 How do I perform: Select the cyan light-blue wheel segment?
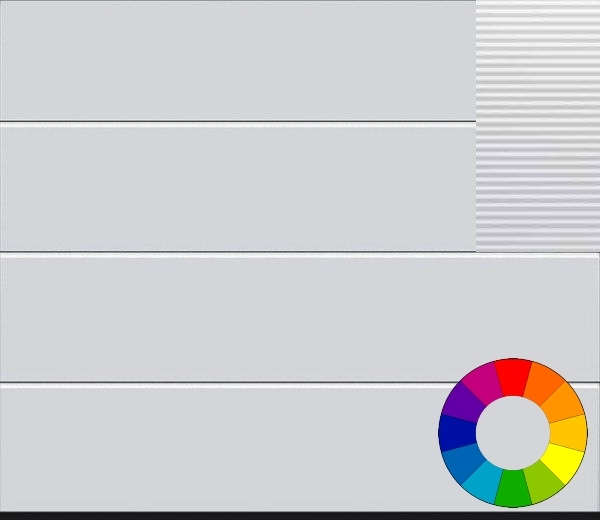[483, 482]
